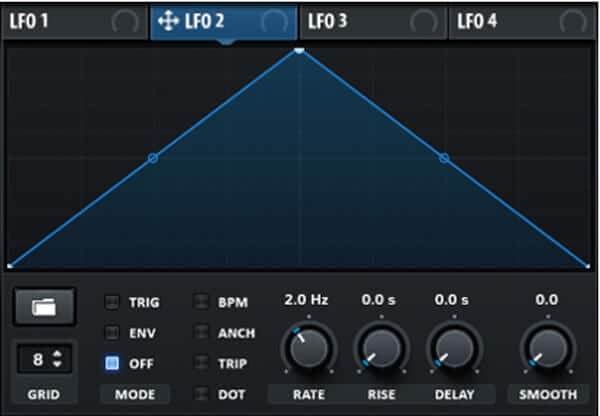Click the DELAY knob
The width and height of the screenshot is (600, 416).
click(454, 348)
